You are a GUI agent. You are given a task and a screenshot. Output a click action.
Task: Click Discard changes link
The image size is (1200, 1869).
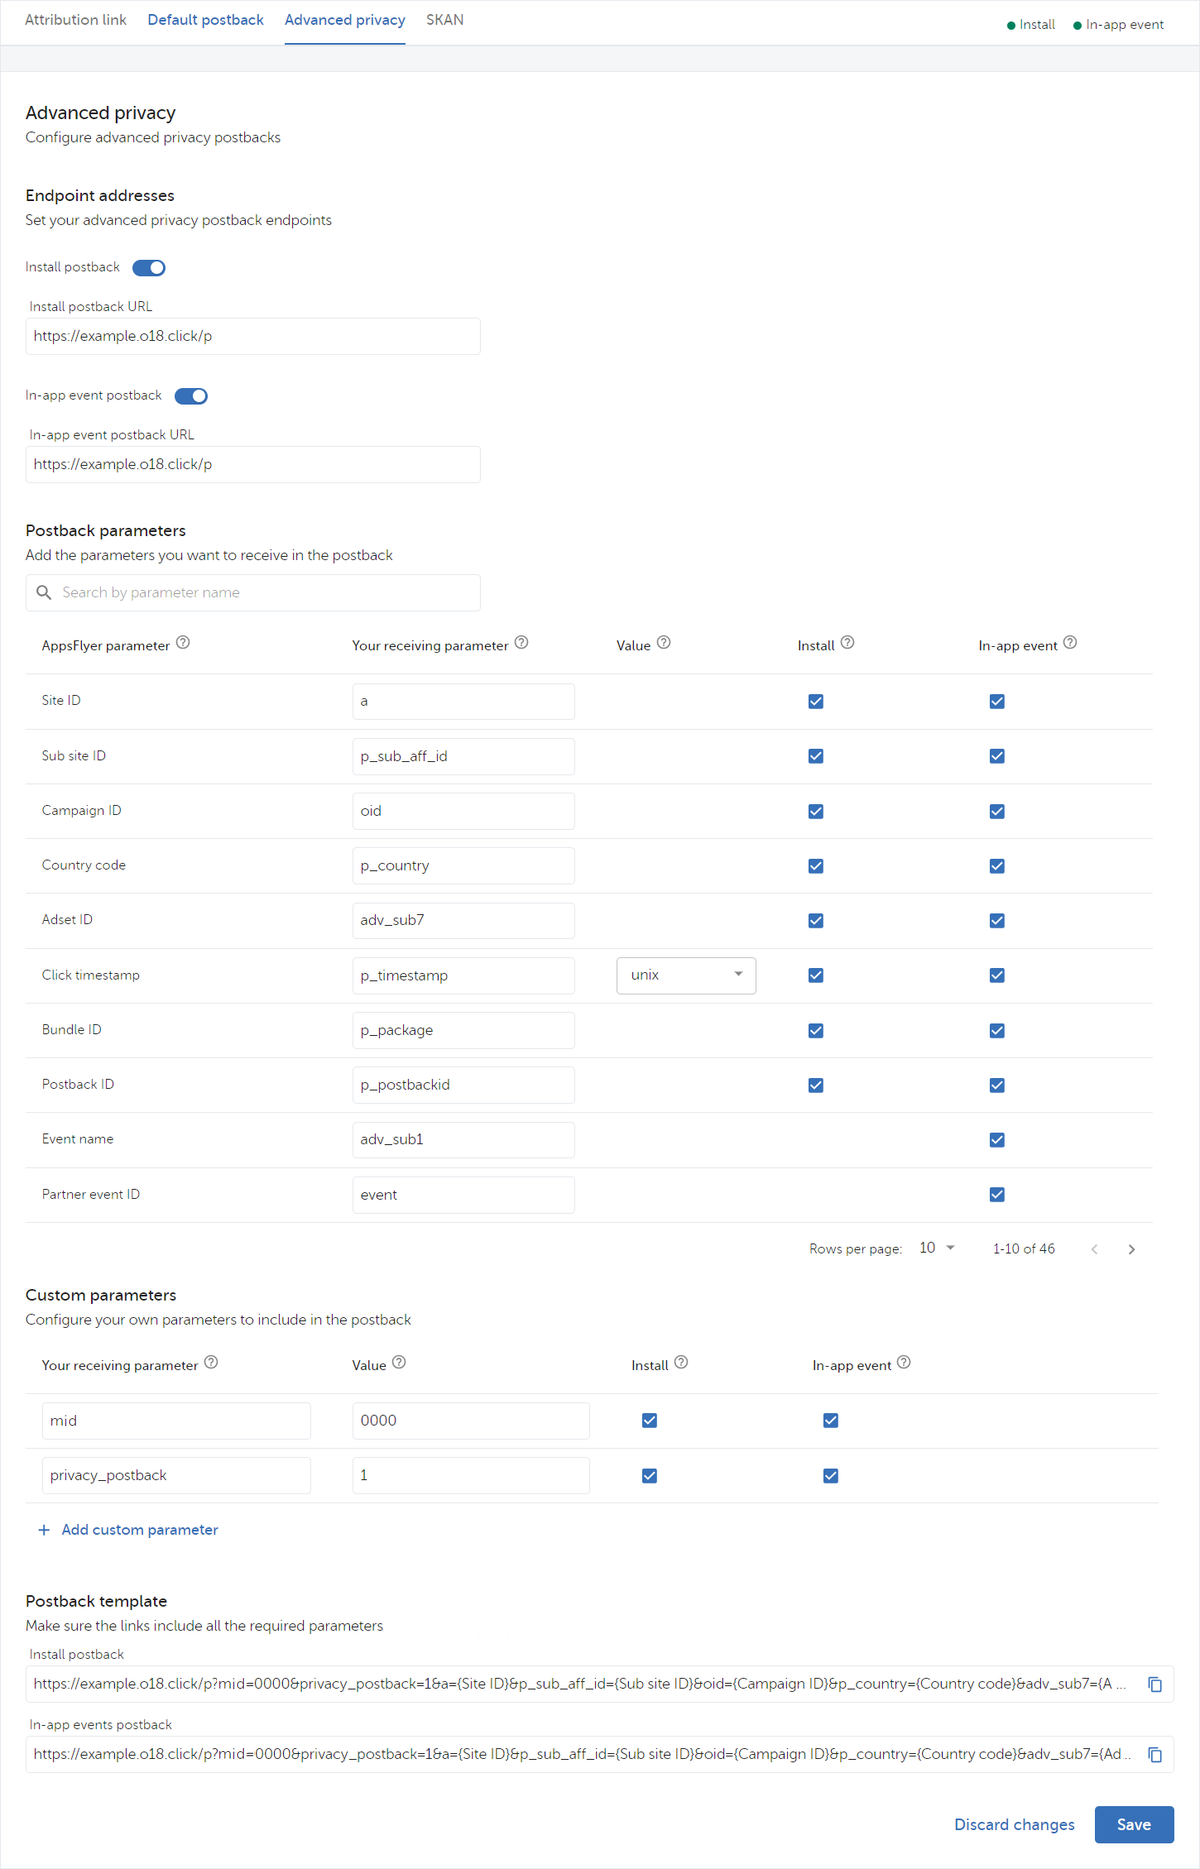(x=1014, y=1824)
